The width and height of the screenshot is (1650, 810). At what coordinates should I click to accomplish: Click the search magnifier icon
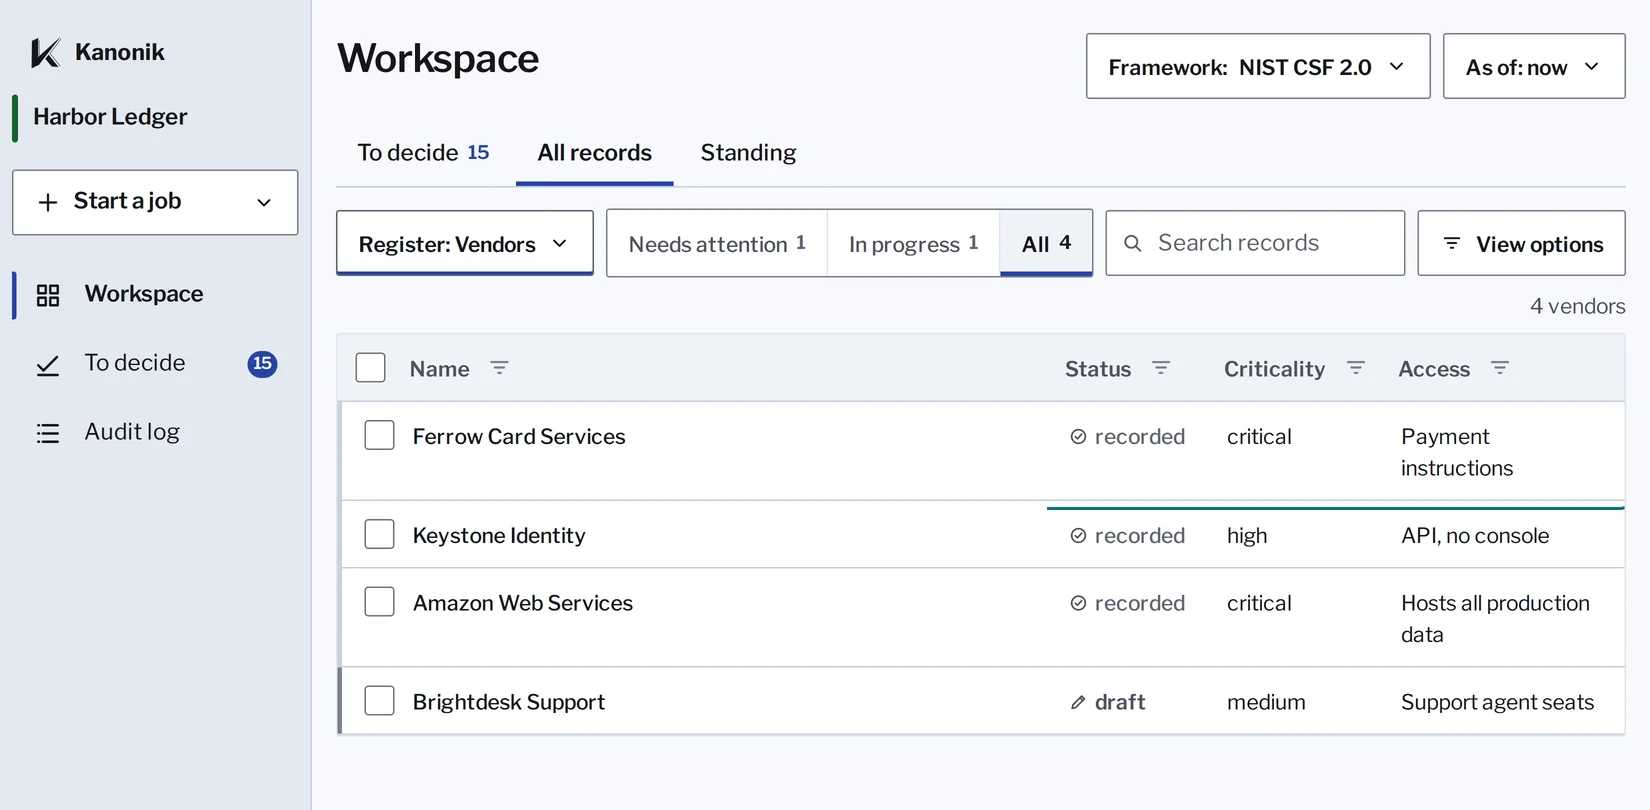click(x=1133, y=243)
